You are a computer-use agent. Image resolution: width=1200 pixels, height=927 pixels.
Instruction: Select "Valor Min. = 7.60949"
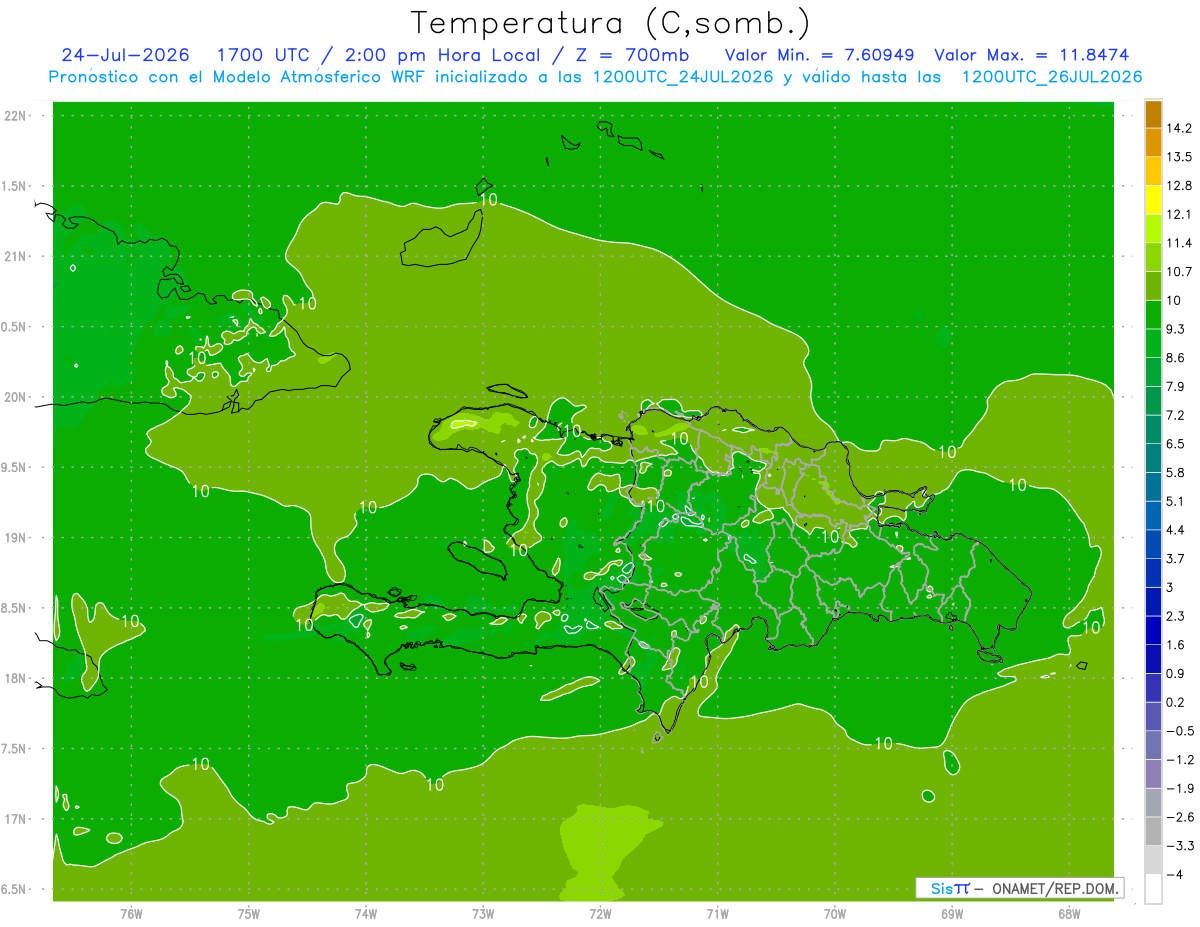[x=820, y=55]
